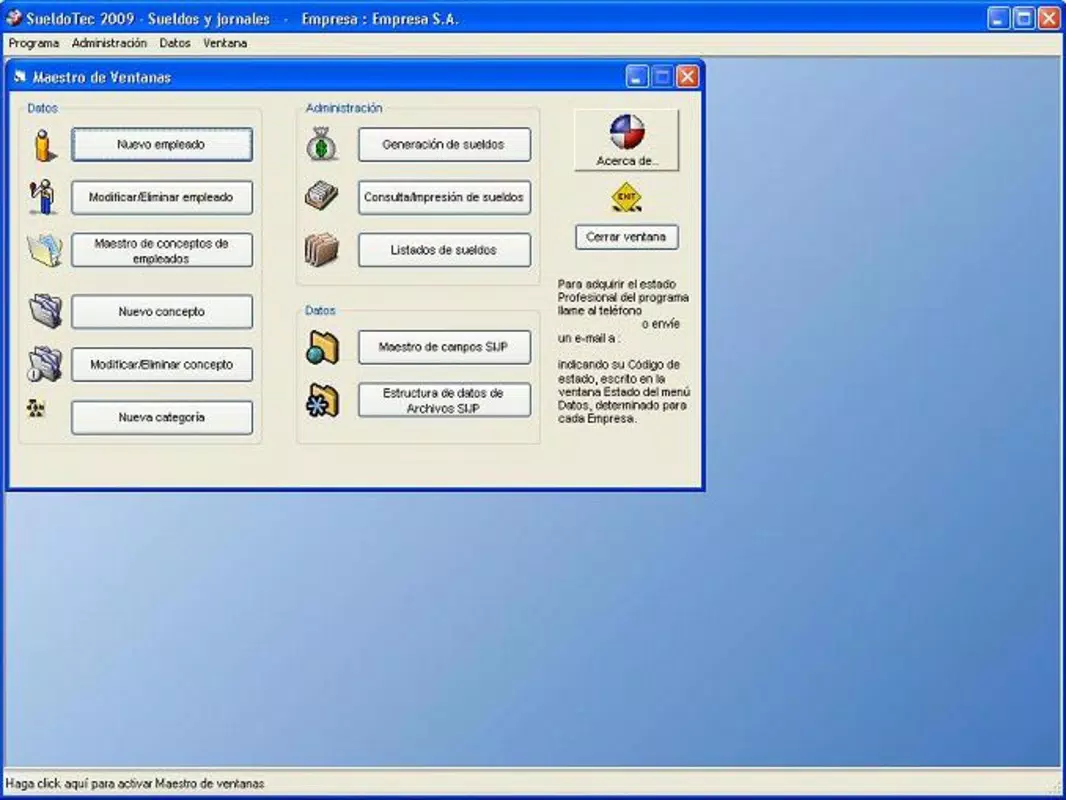Close the Maestro de Ventanas window
1066x800 pixels.
coord(687,77)
